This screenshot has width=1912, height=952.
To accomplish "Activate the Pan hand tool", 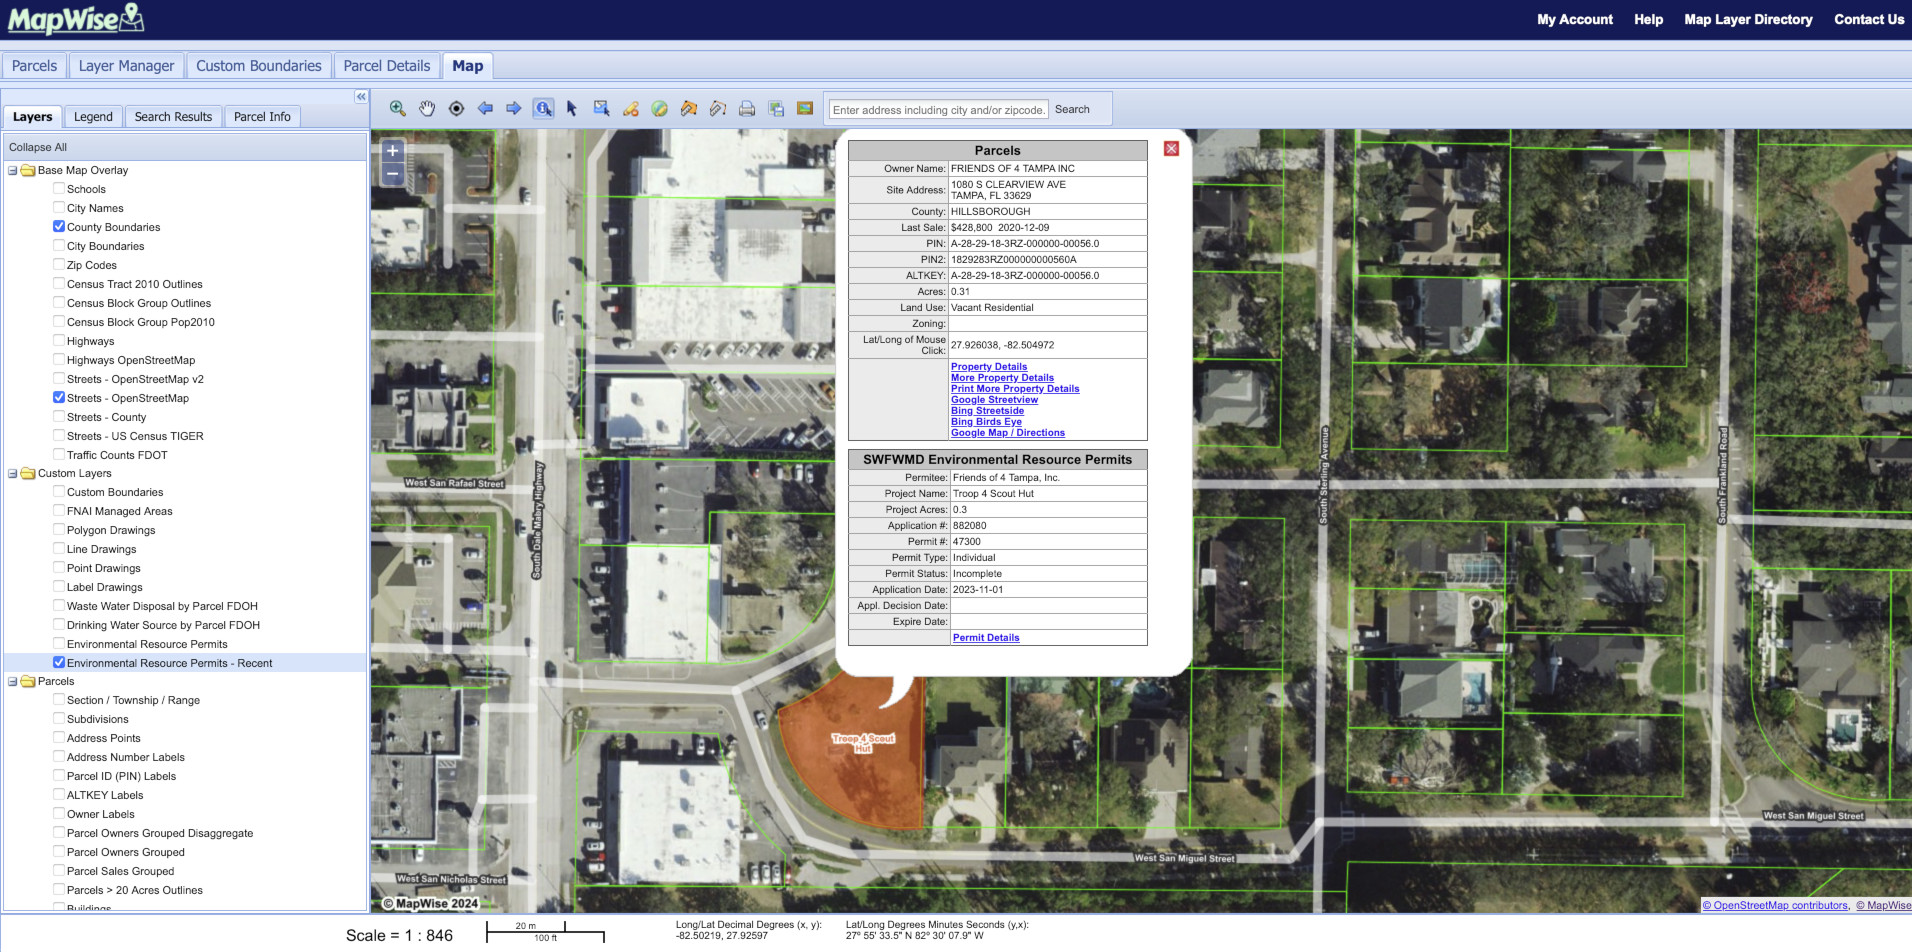I will pos(427,108).
